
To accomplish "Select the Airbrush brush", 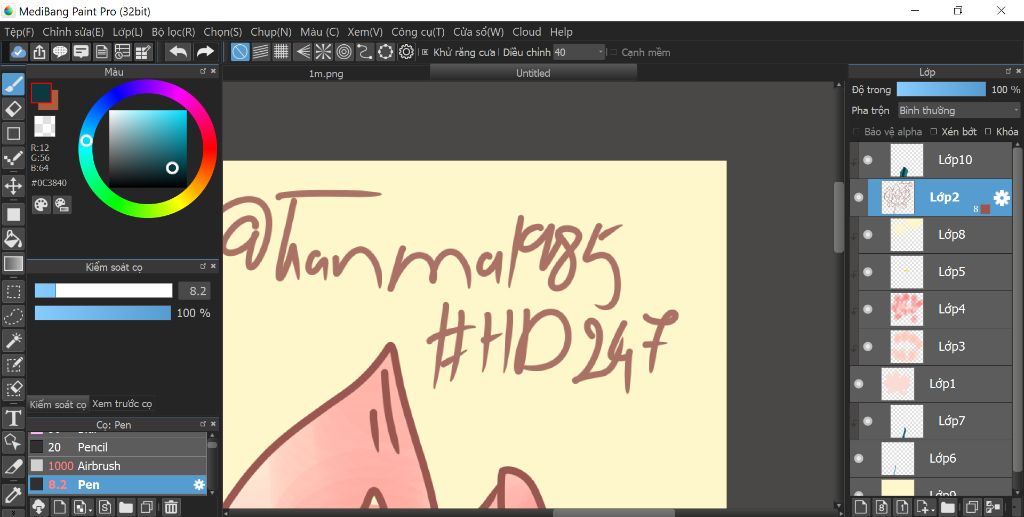I will coord(118,466).
